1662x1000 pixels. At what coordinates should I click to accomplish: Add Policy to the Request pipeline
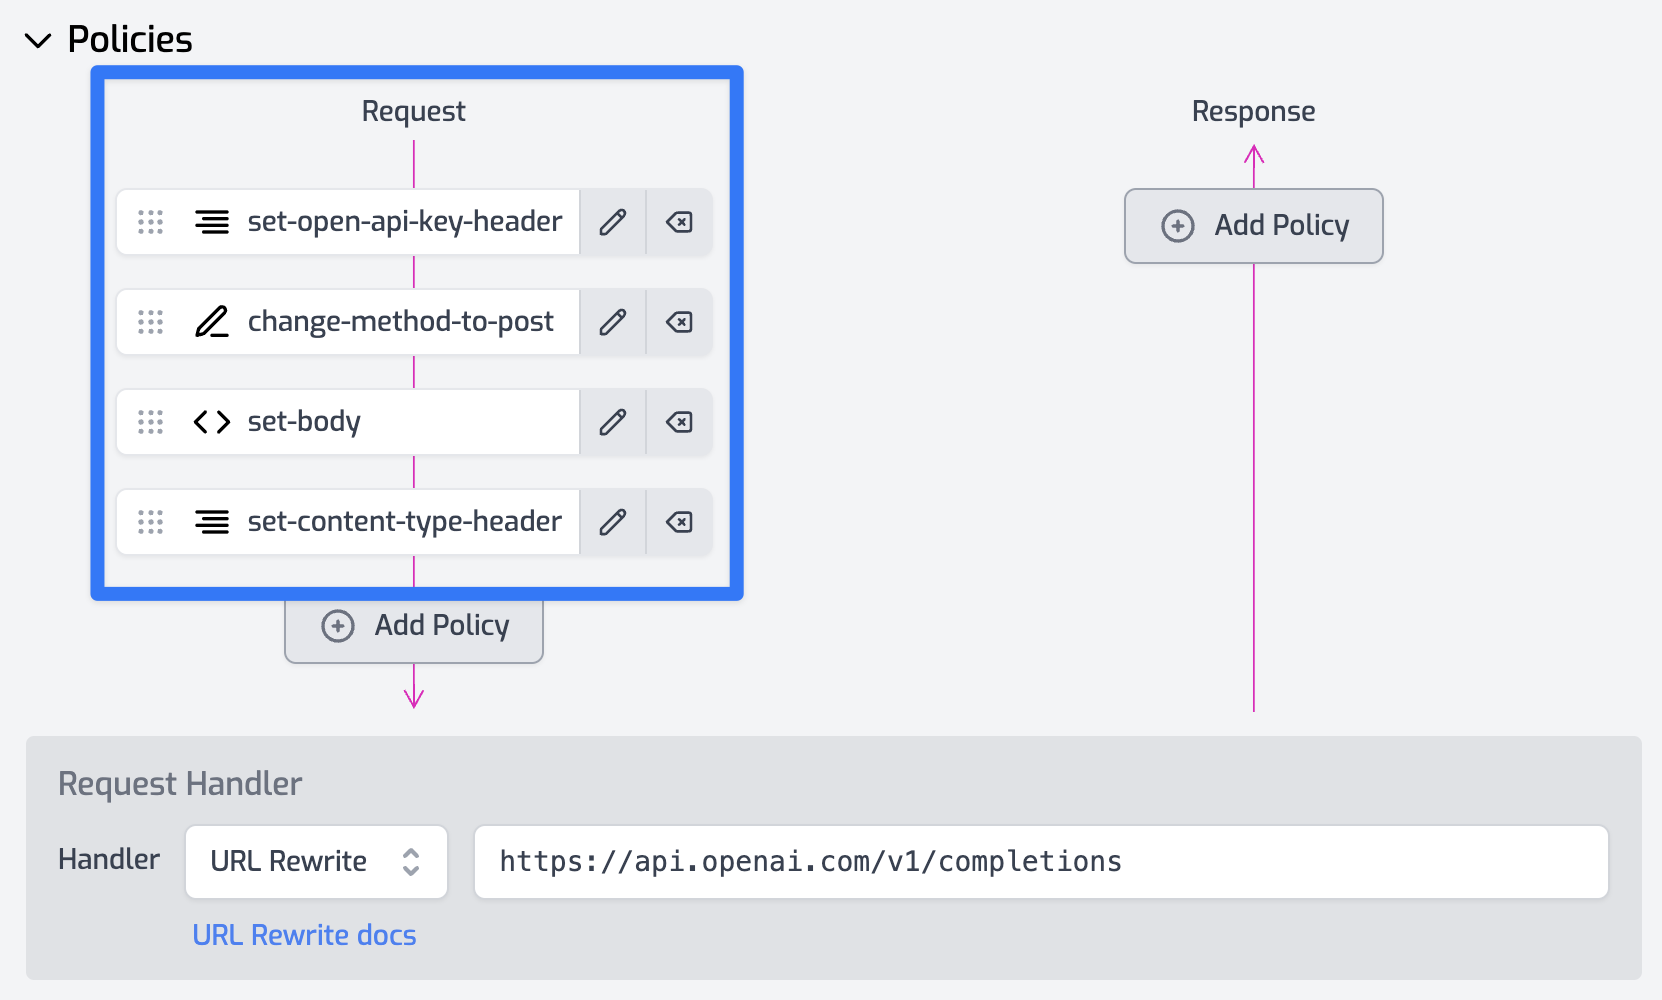[x=414, y=627]
